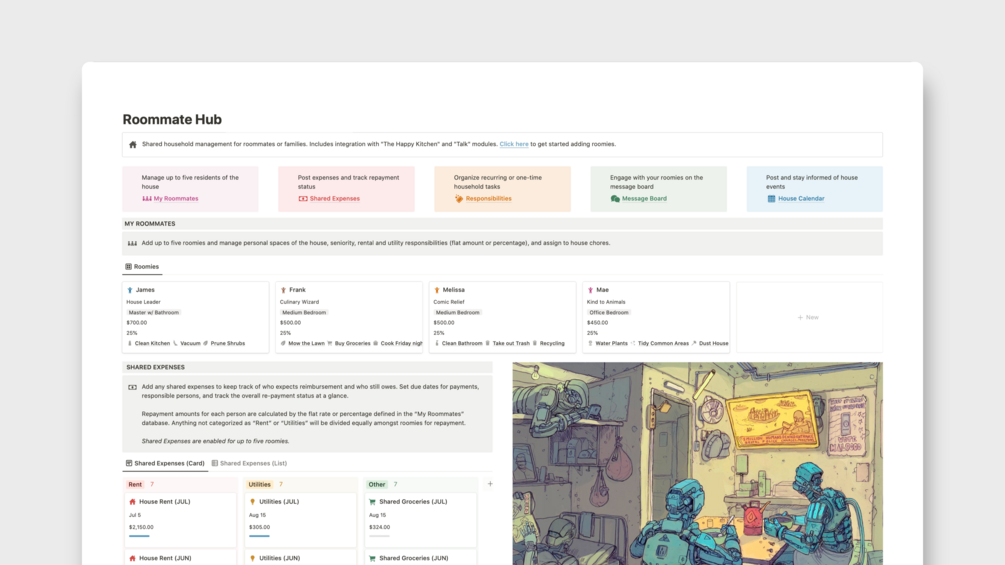Click the progress bar on Shared Groceries (JUL)

pyautogui.click(x=379, y=536)
